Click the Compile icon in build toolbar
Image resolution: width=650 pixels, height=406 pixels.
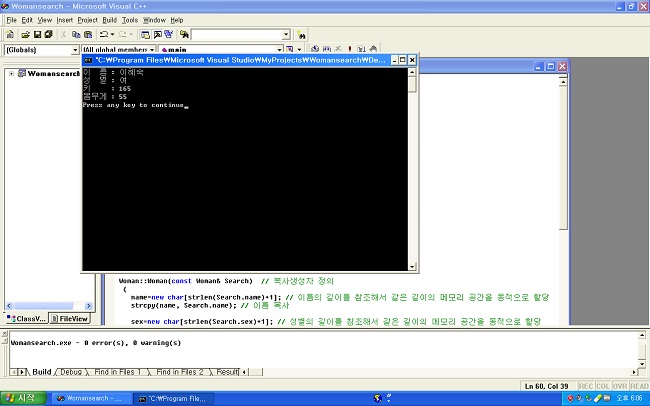[314, 49]
